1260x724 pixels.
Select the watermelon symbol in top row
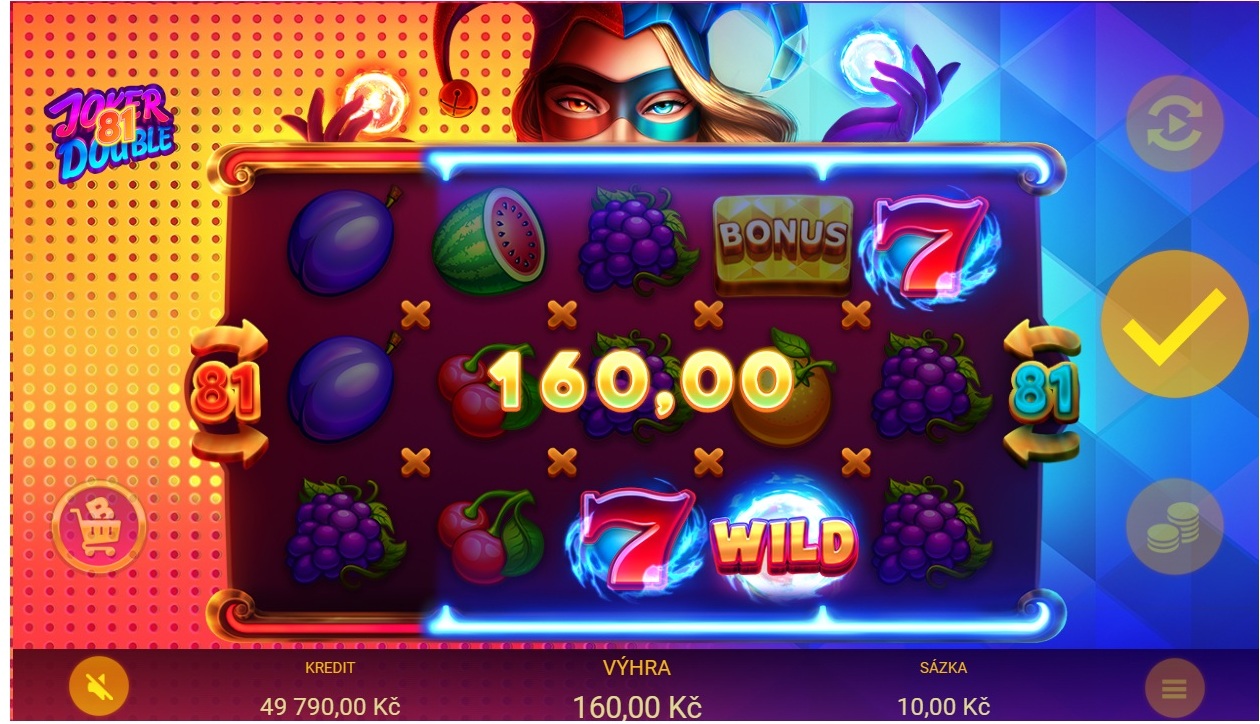(x=488, y=240)
